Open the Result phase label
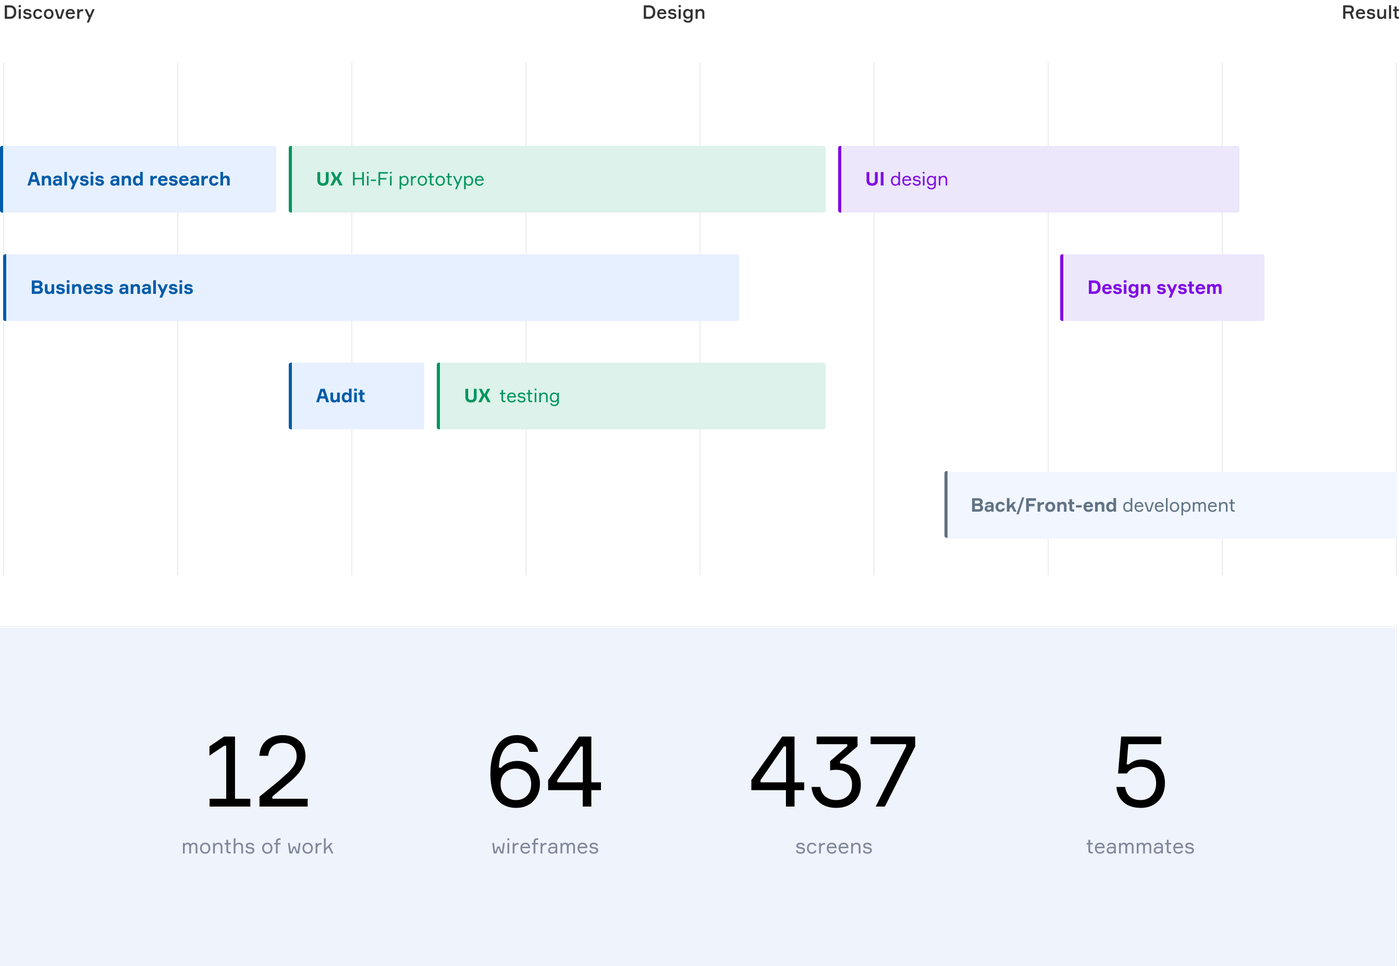Image resolution: width=1400 pixels, height=966 pixels. [1369, 13]
